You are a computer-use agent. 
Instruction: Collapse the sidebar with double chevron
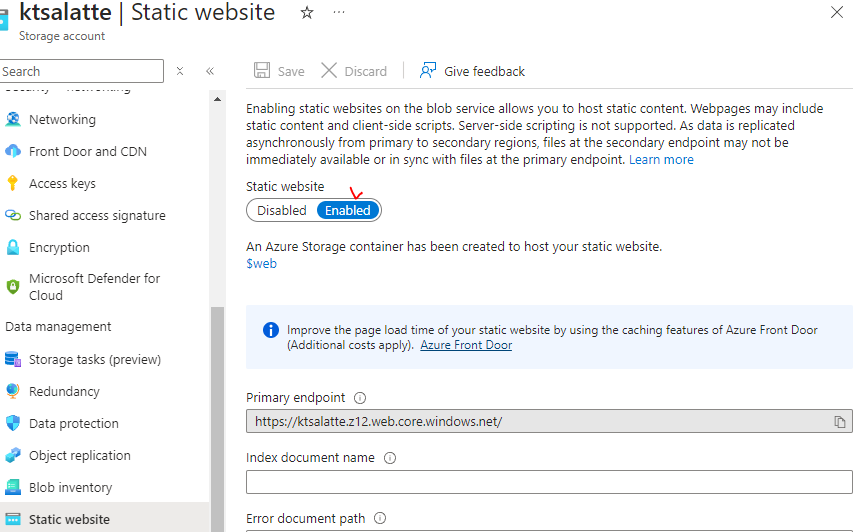(210, 71)
